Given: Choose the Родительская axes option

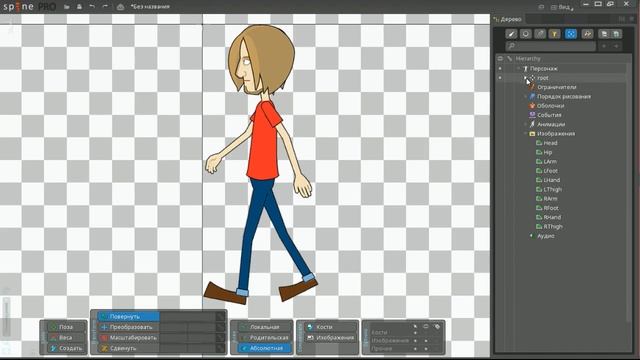Looking at the screenshot, I should (265, 338).
